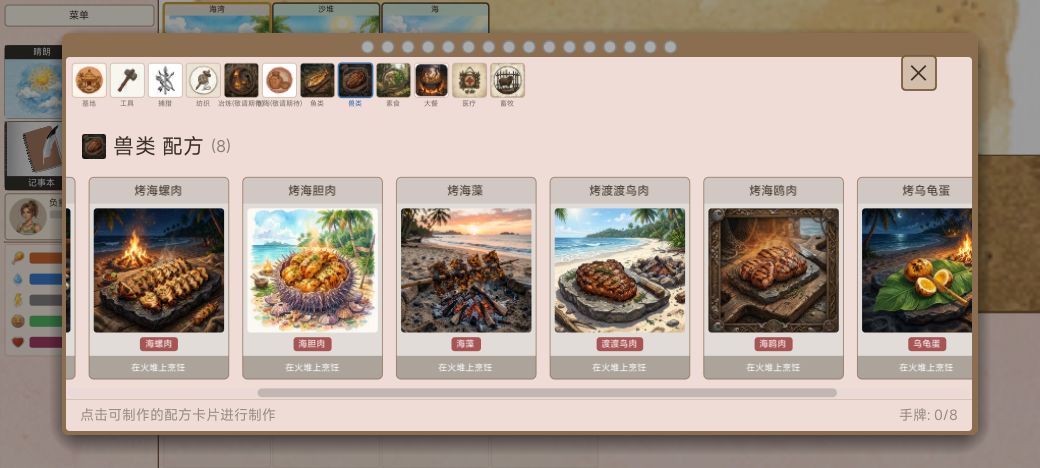1040x468 pixels.
Task: Click the 菜单 menu button
Action: 80,15
